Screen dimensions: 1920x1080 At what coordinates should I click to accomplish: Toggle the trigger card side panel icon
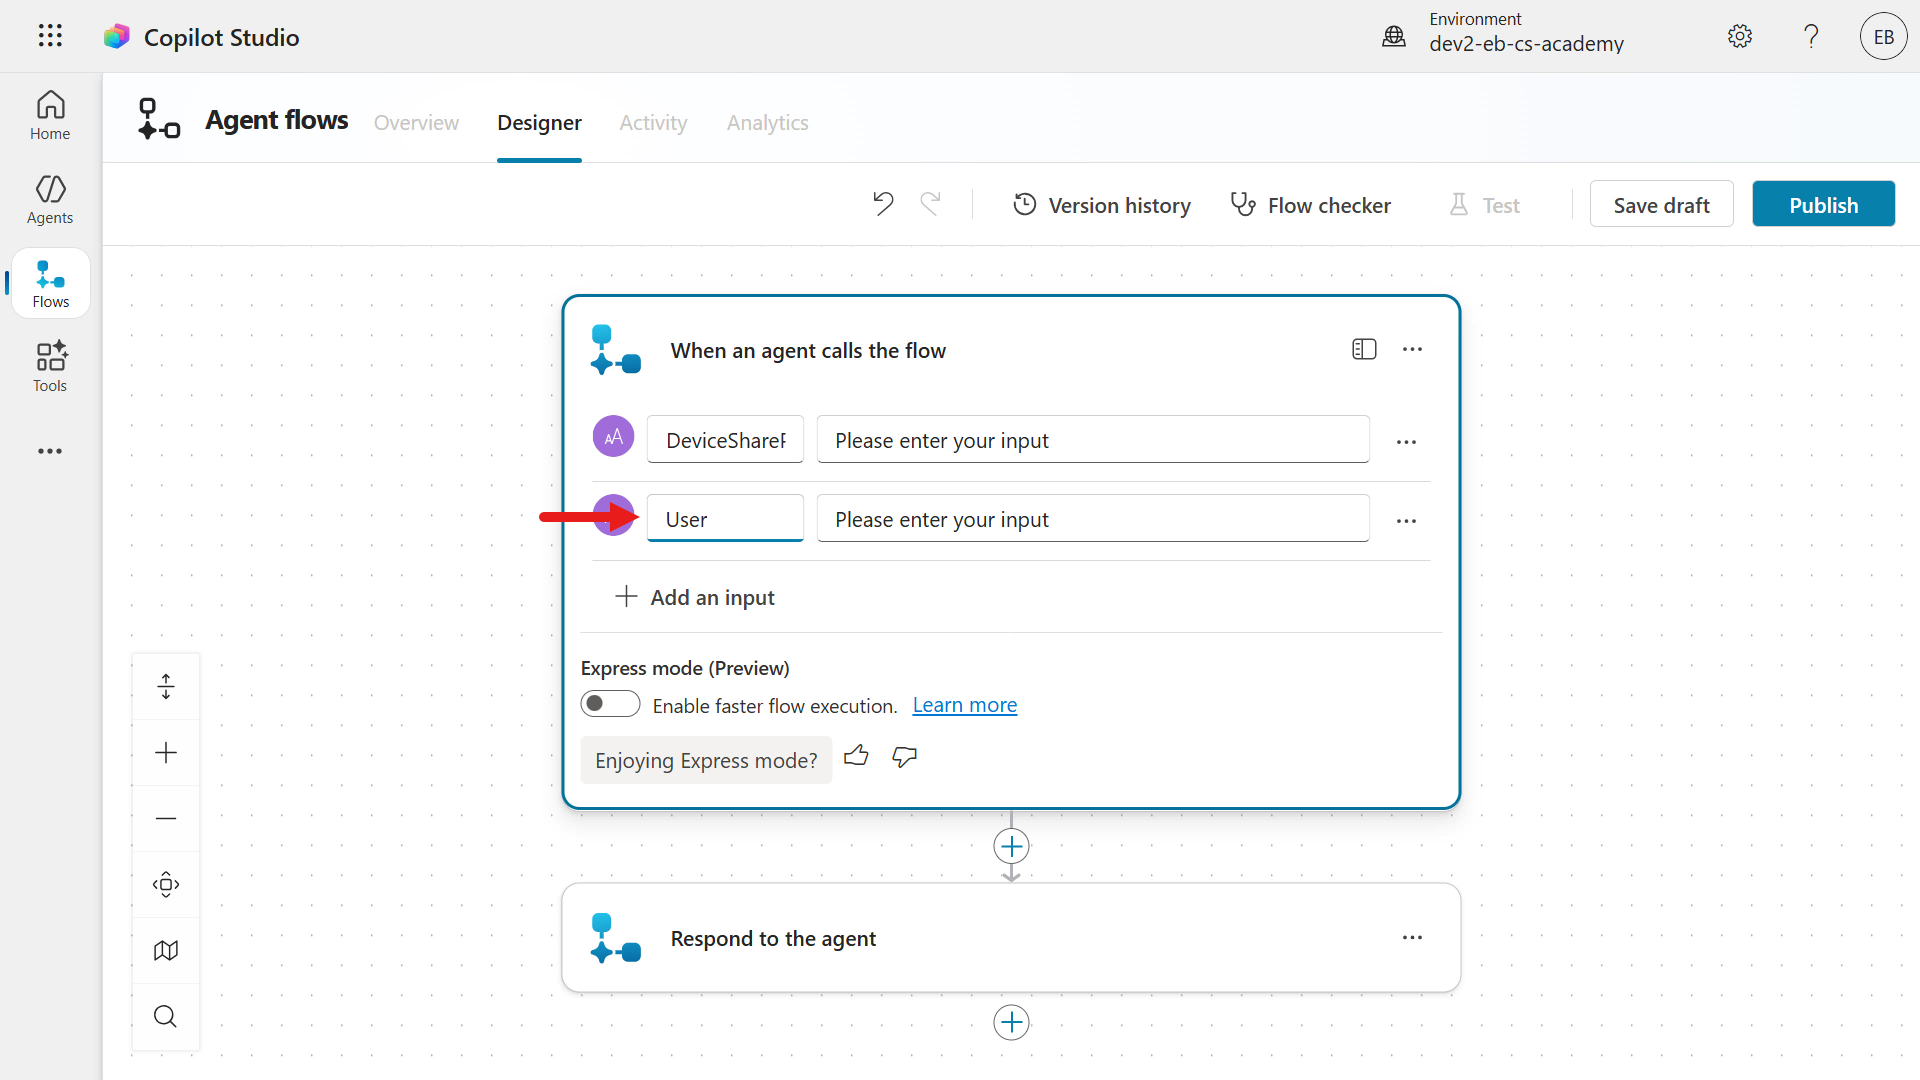pos(1364,349)
